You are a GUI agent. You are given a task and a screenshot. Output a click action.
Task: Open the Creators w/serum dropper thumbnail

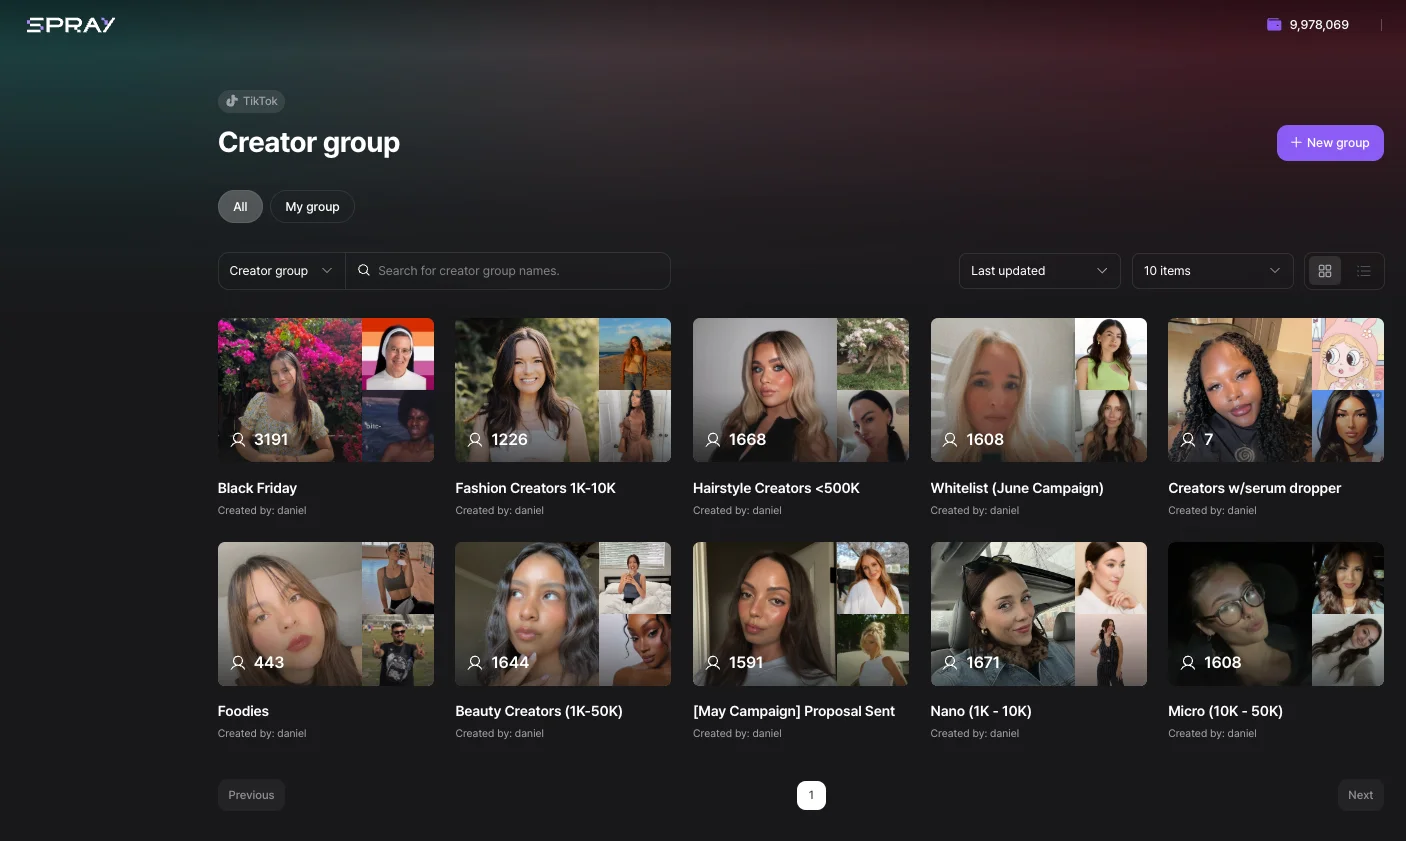click(1276, 390)
